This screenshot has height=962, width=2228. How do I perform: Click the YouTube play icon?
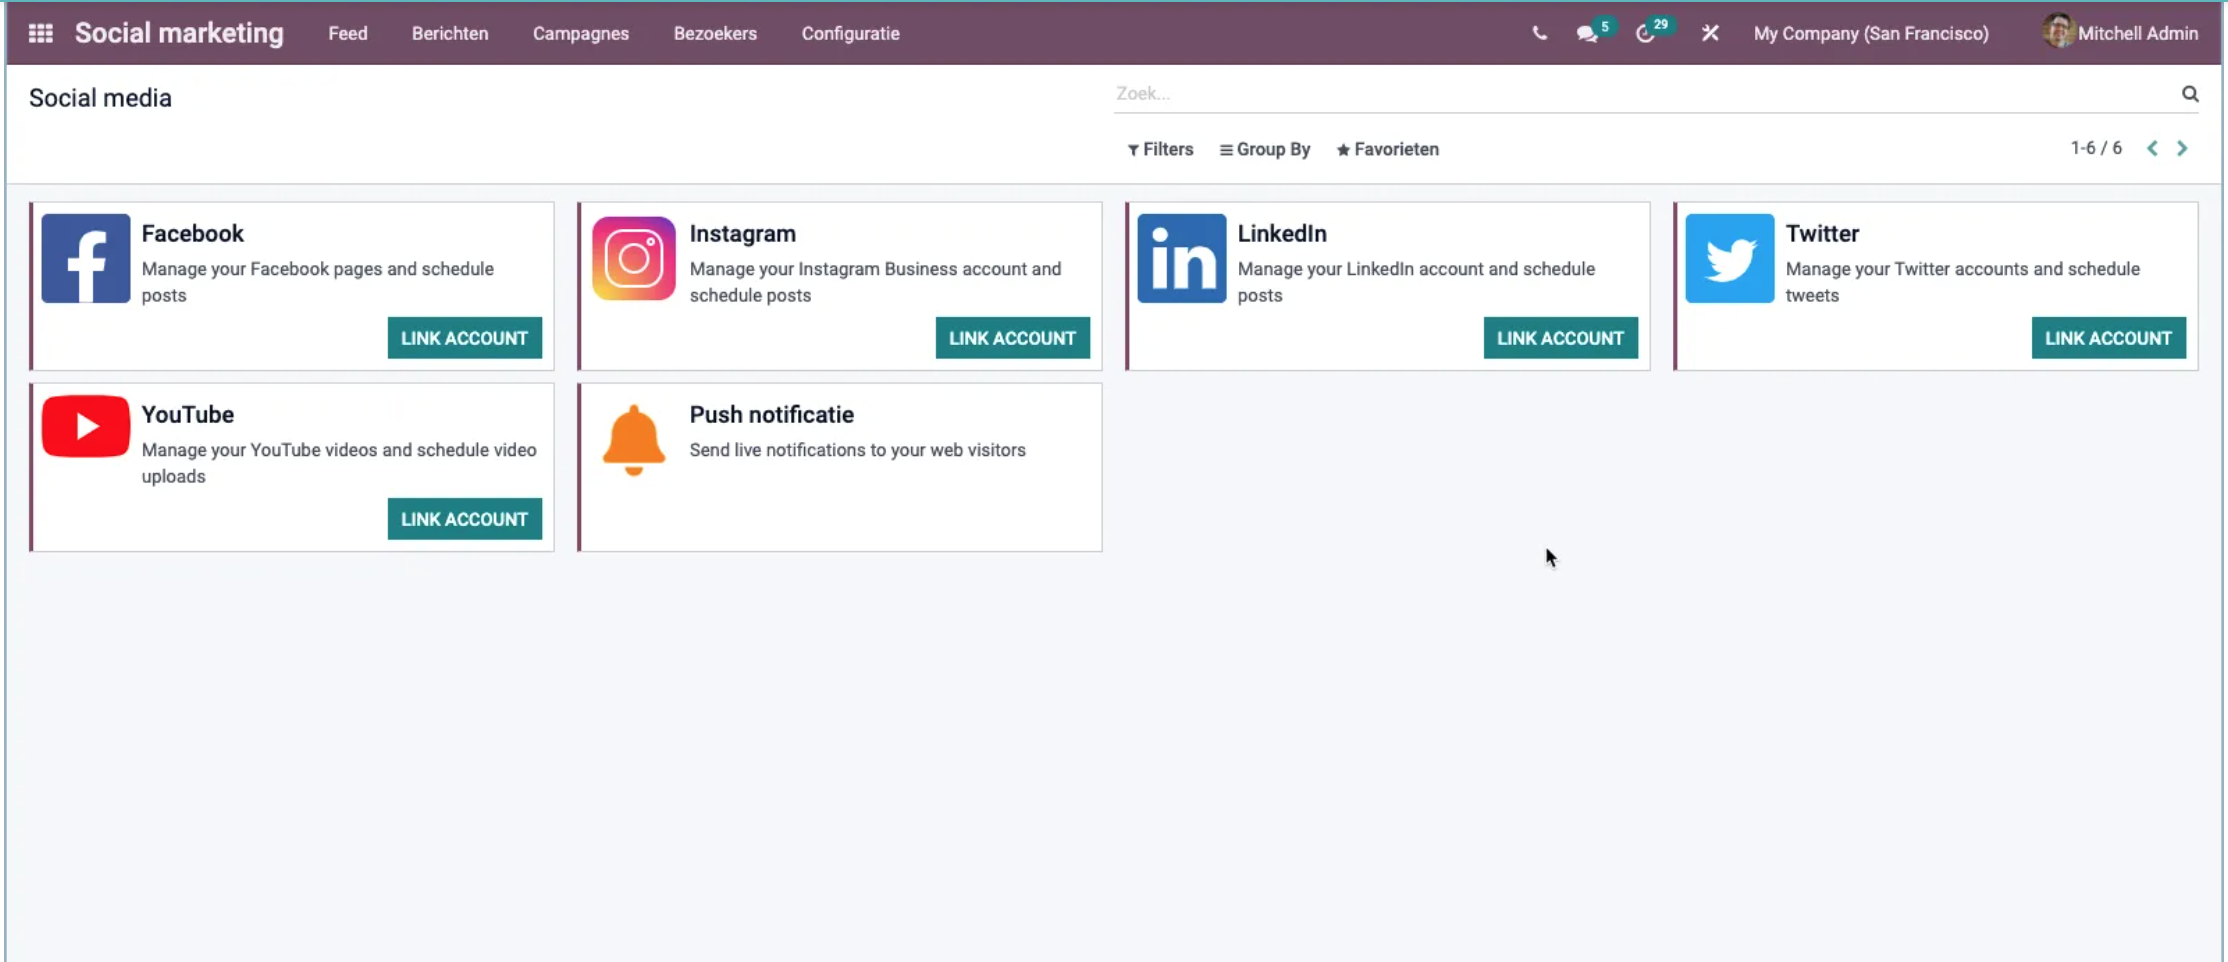click(85, 425)
